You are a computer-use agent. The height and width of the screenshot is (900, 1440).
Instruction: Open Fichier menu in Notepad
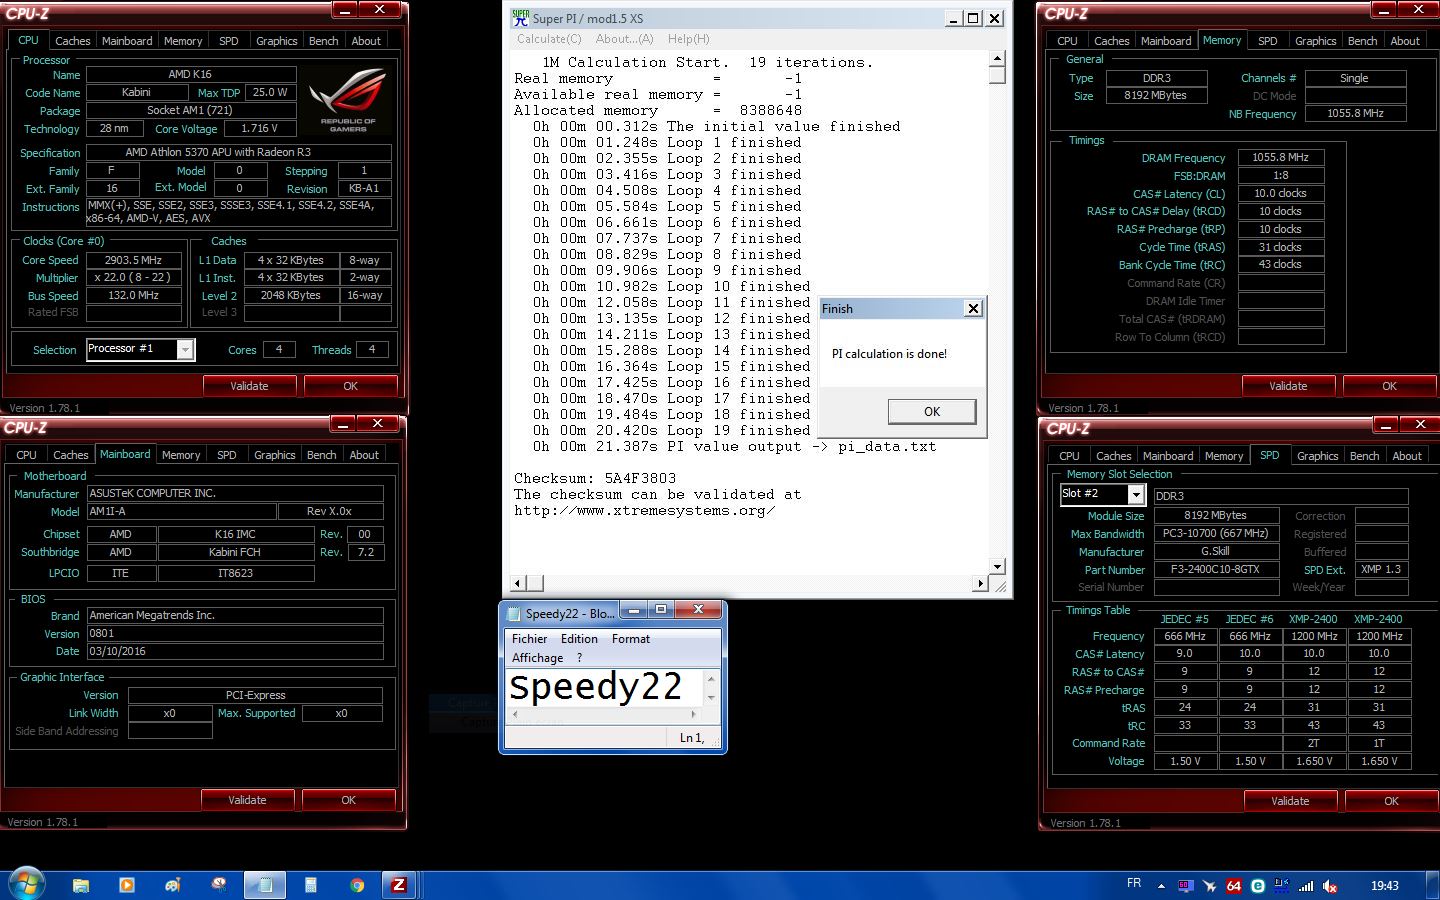pos(530,639)
